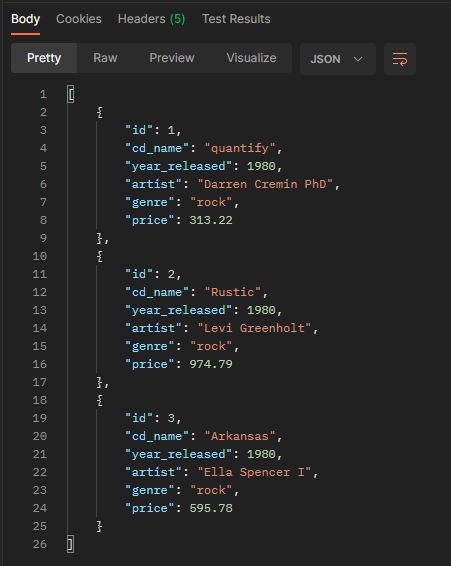
Task: Click the closing brace on line 25
Action: coord(100,526)
